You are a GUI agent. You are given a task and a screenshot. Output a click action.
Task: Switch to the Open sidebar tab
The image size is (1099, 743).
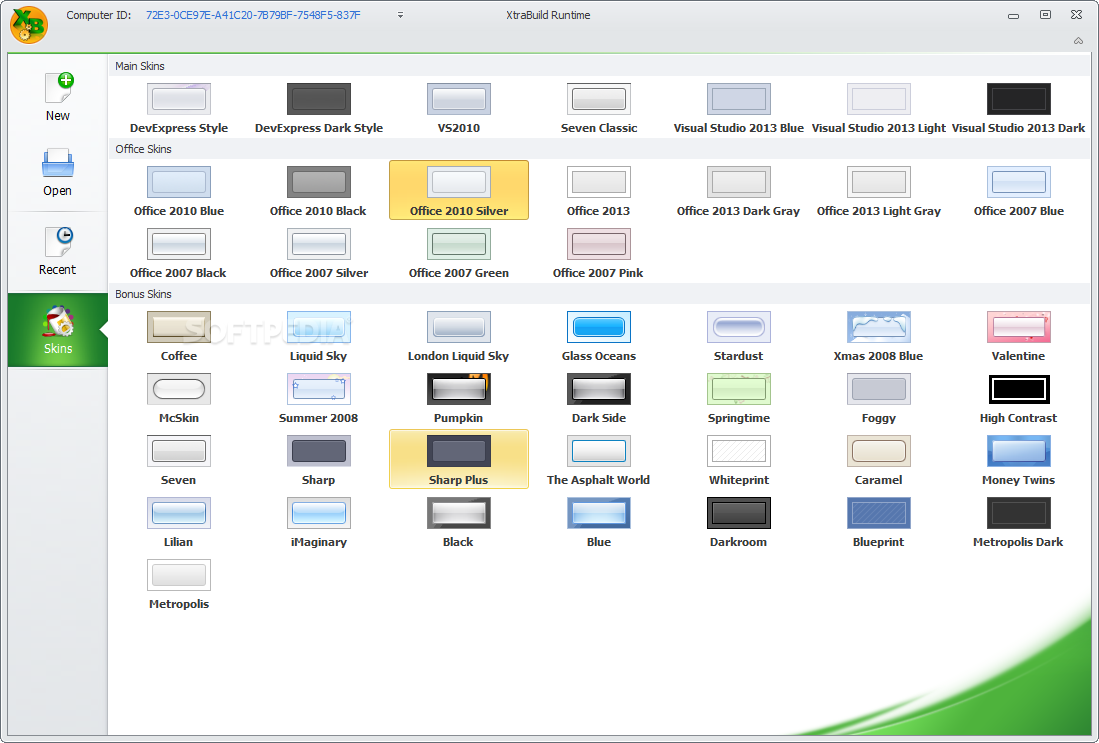tap(57, 172)
